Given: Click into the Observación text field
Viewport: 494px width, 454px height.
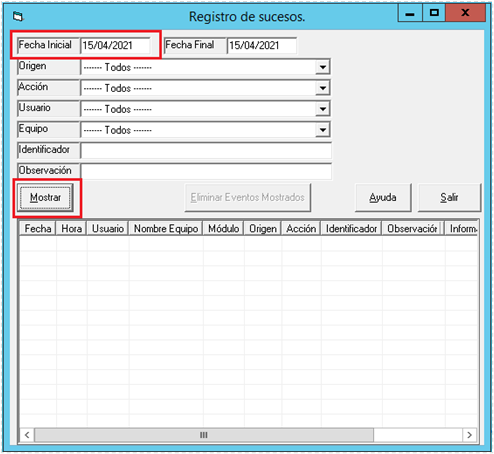Looking at the screenshot, I should click(x=206, y=172).
